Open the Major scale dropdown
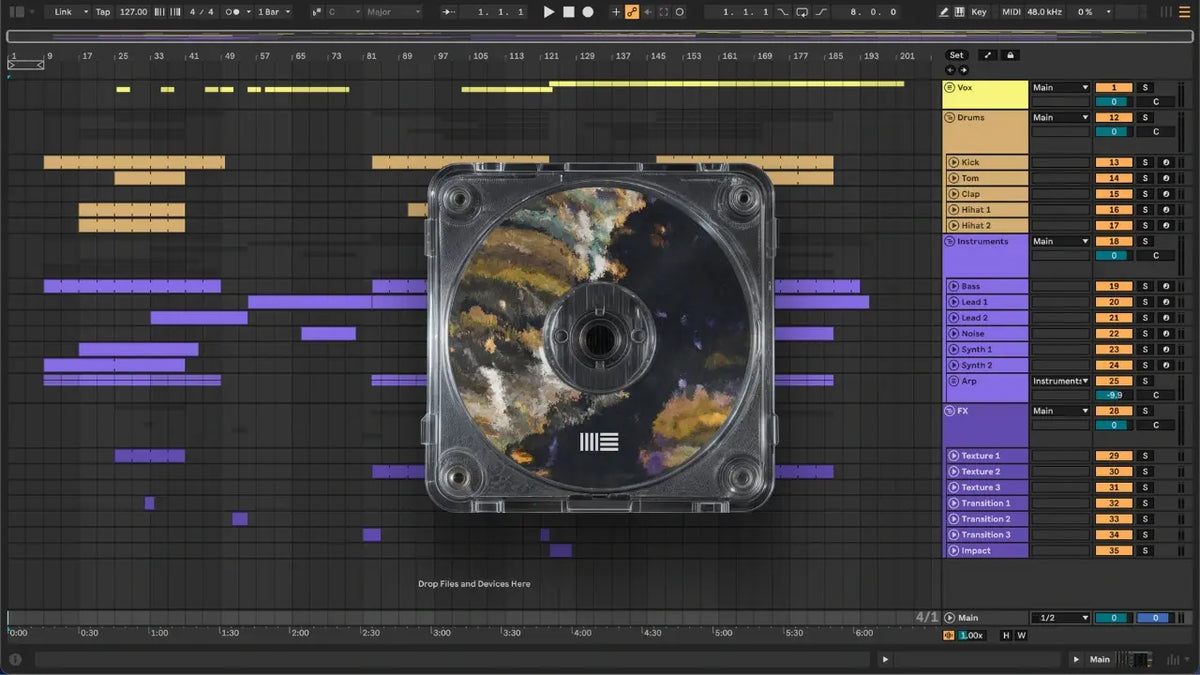 pos(391,12)
